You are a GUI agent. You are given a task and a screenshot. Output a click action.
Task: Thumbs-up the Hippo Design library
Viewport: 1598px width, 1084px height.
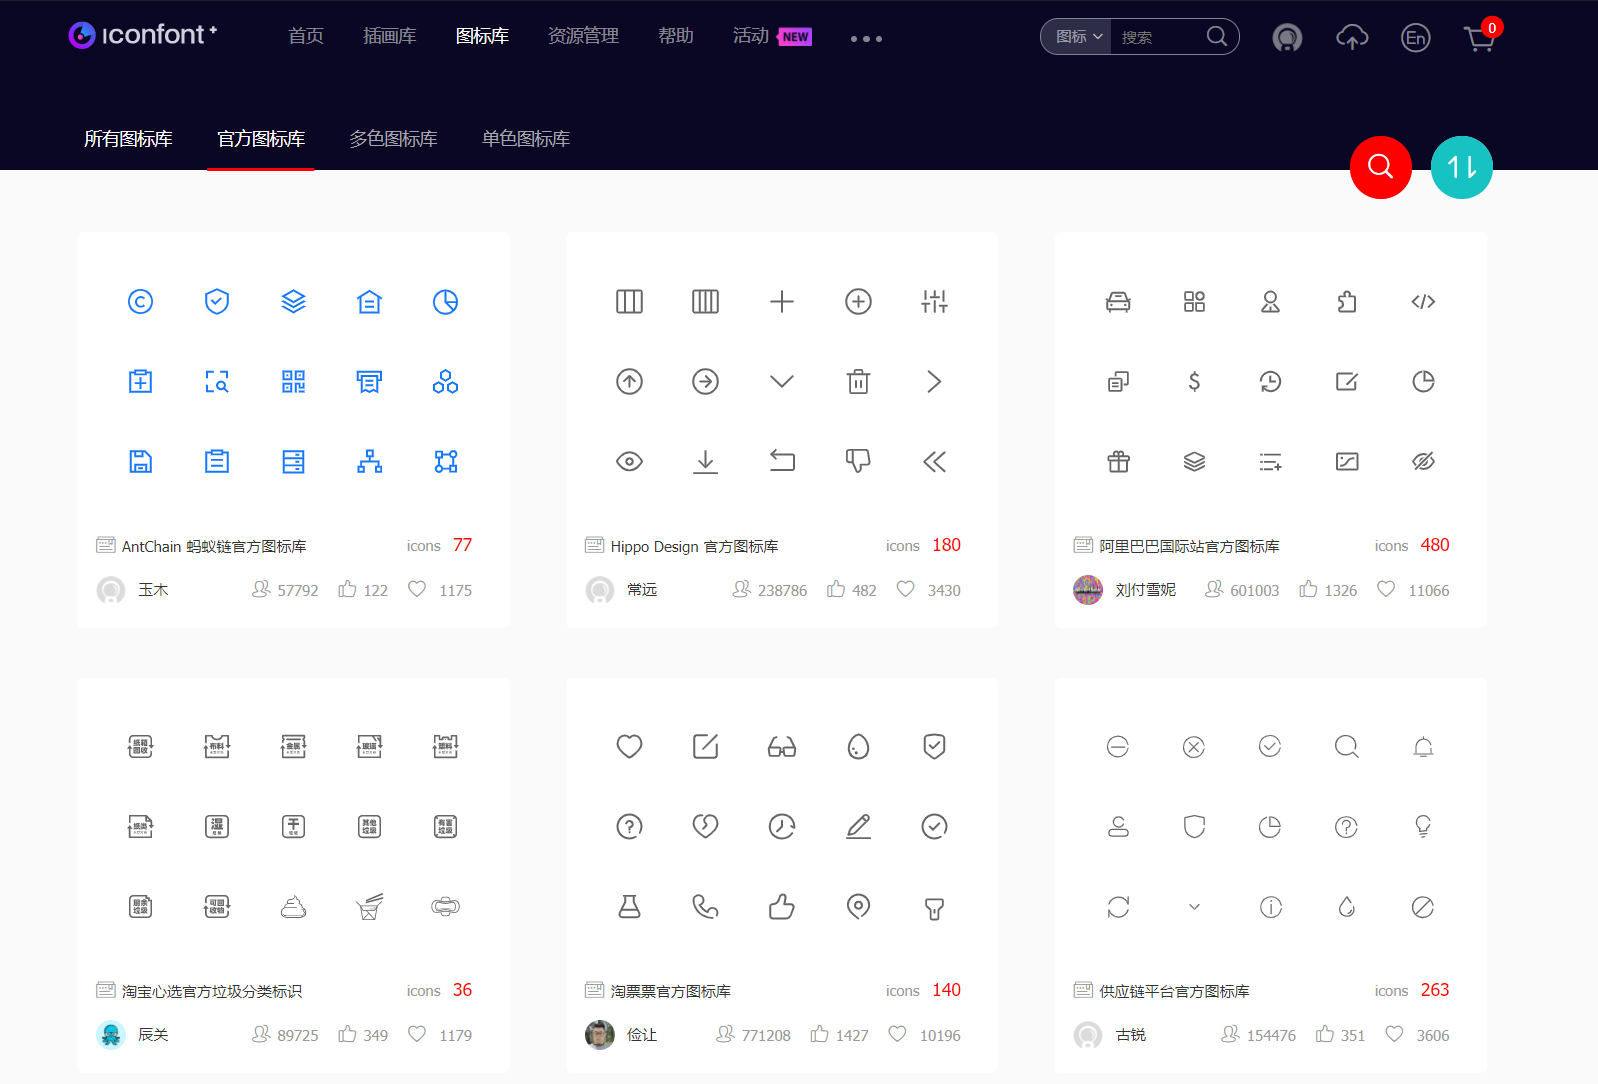pyautogui.click(x=836, y=589)
